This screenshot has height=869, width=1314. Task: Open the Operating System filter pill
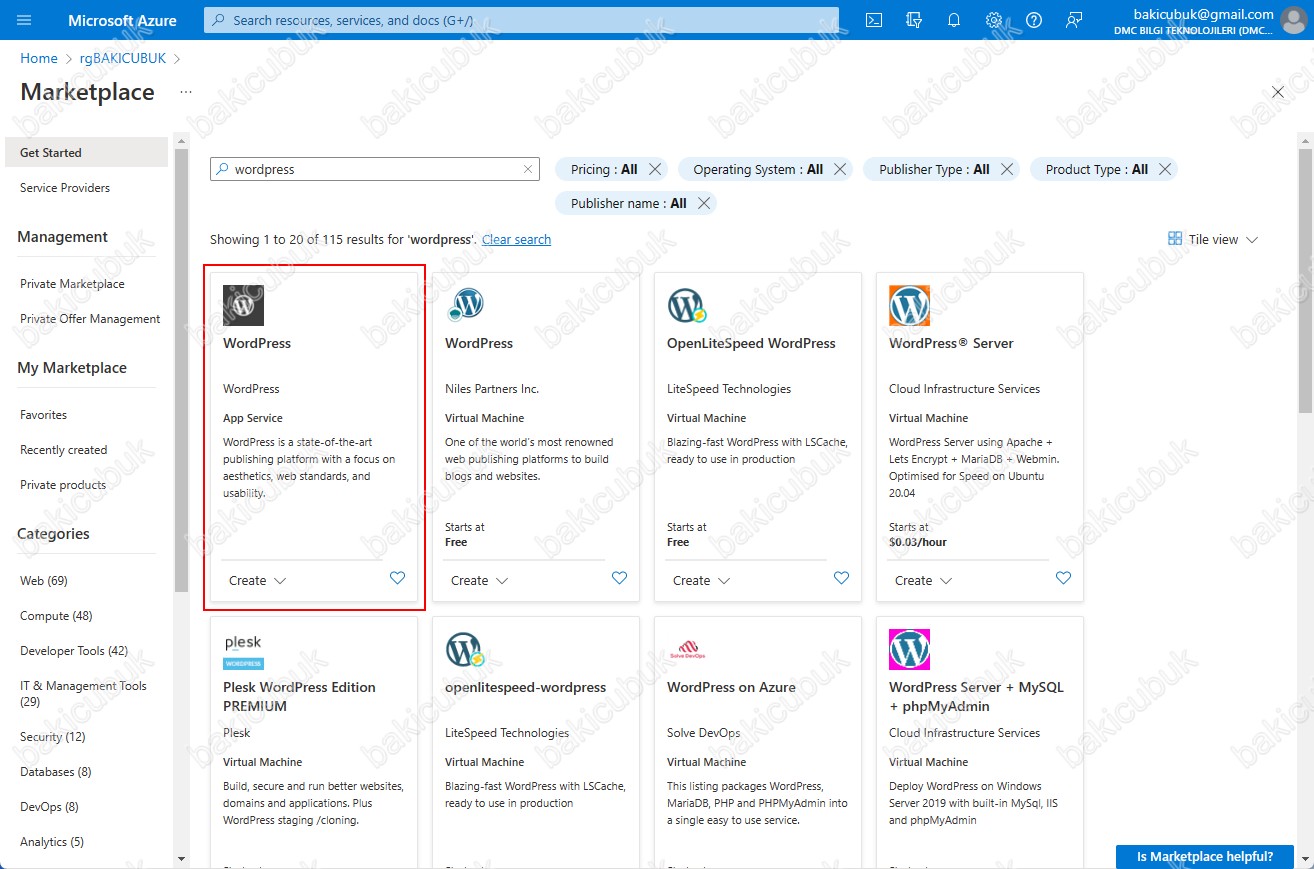(757, 169)
